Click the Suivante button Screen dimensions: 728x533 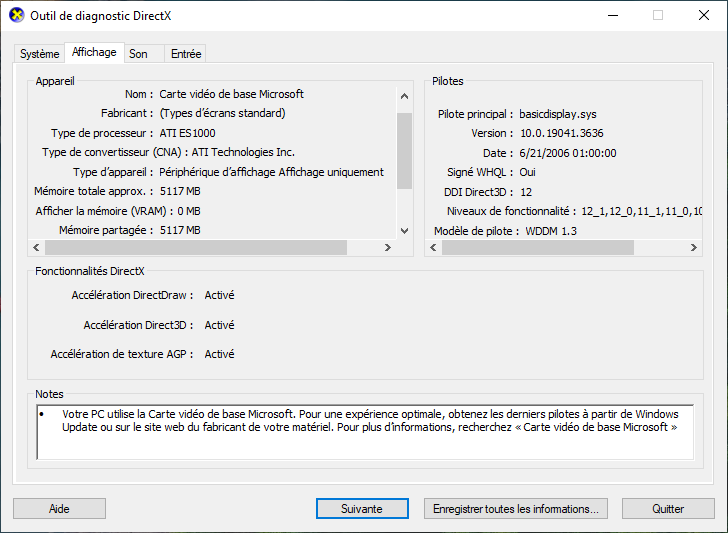point(362,509)
